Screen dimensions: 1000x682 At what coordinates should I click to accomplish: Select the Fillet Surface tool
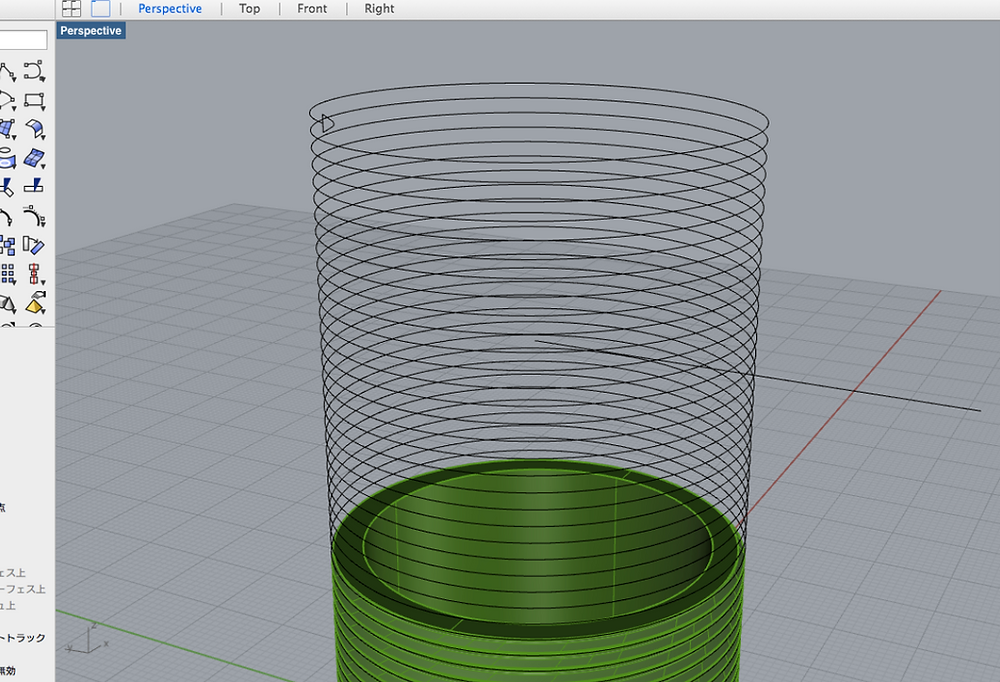click(34, 129)
